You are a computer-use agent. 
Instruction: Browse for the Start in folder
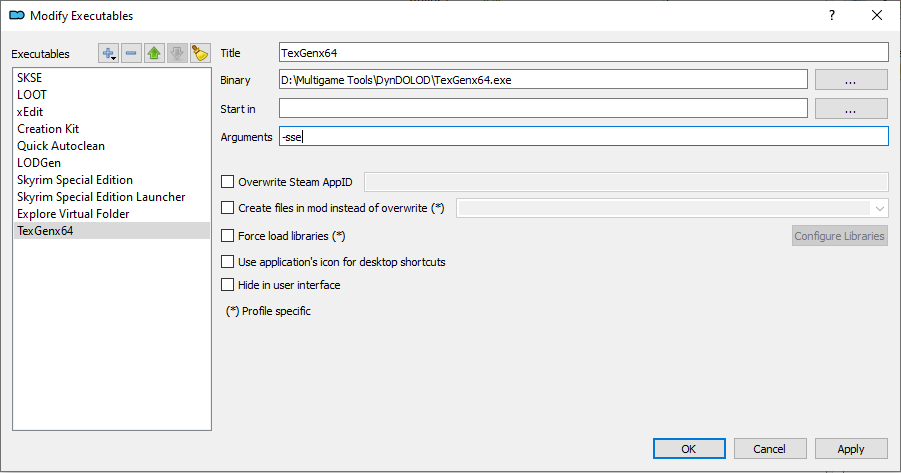(851, 108)
